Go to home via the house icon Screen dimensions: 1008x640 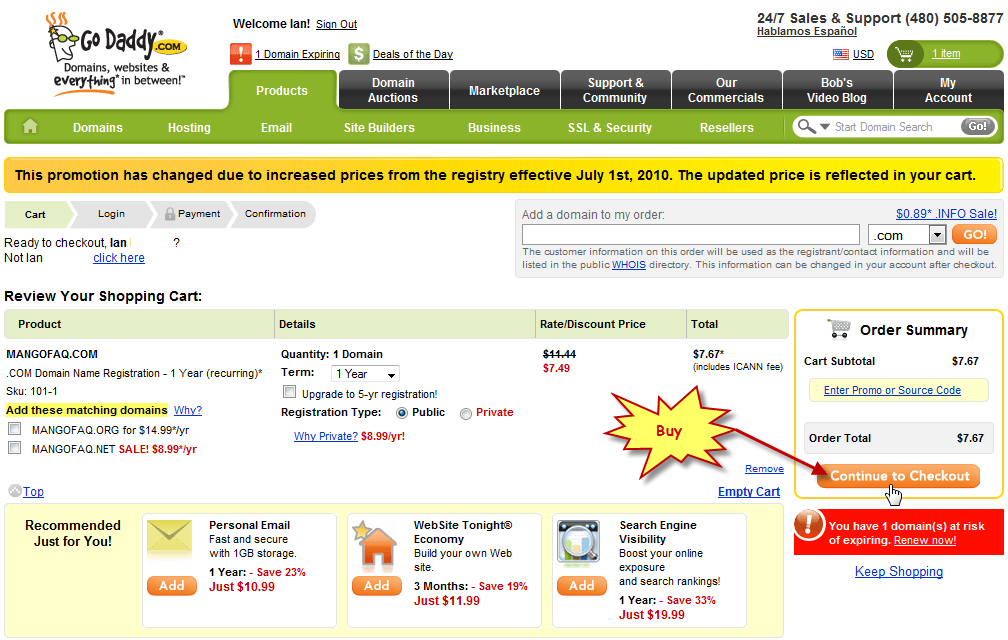pos(30,126)
